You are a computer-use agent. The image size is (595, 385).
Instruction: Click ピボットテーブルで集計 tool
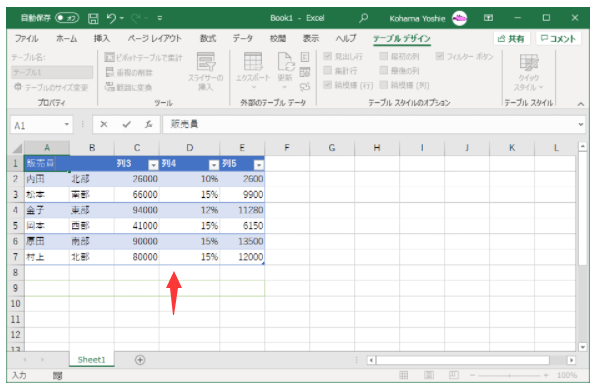point(143,57)
